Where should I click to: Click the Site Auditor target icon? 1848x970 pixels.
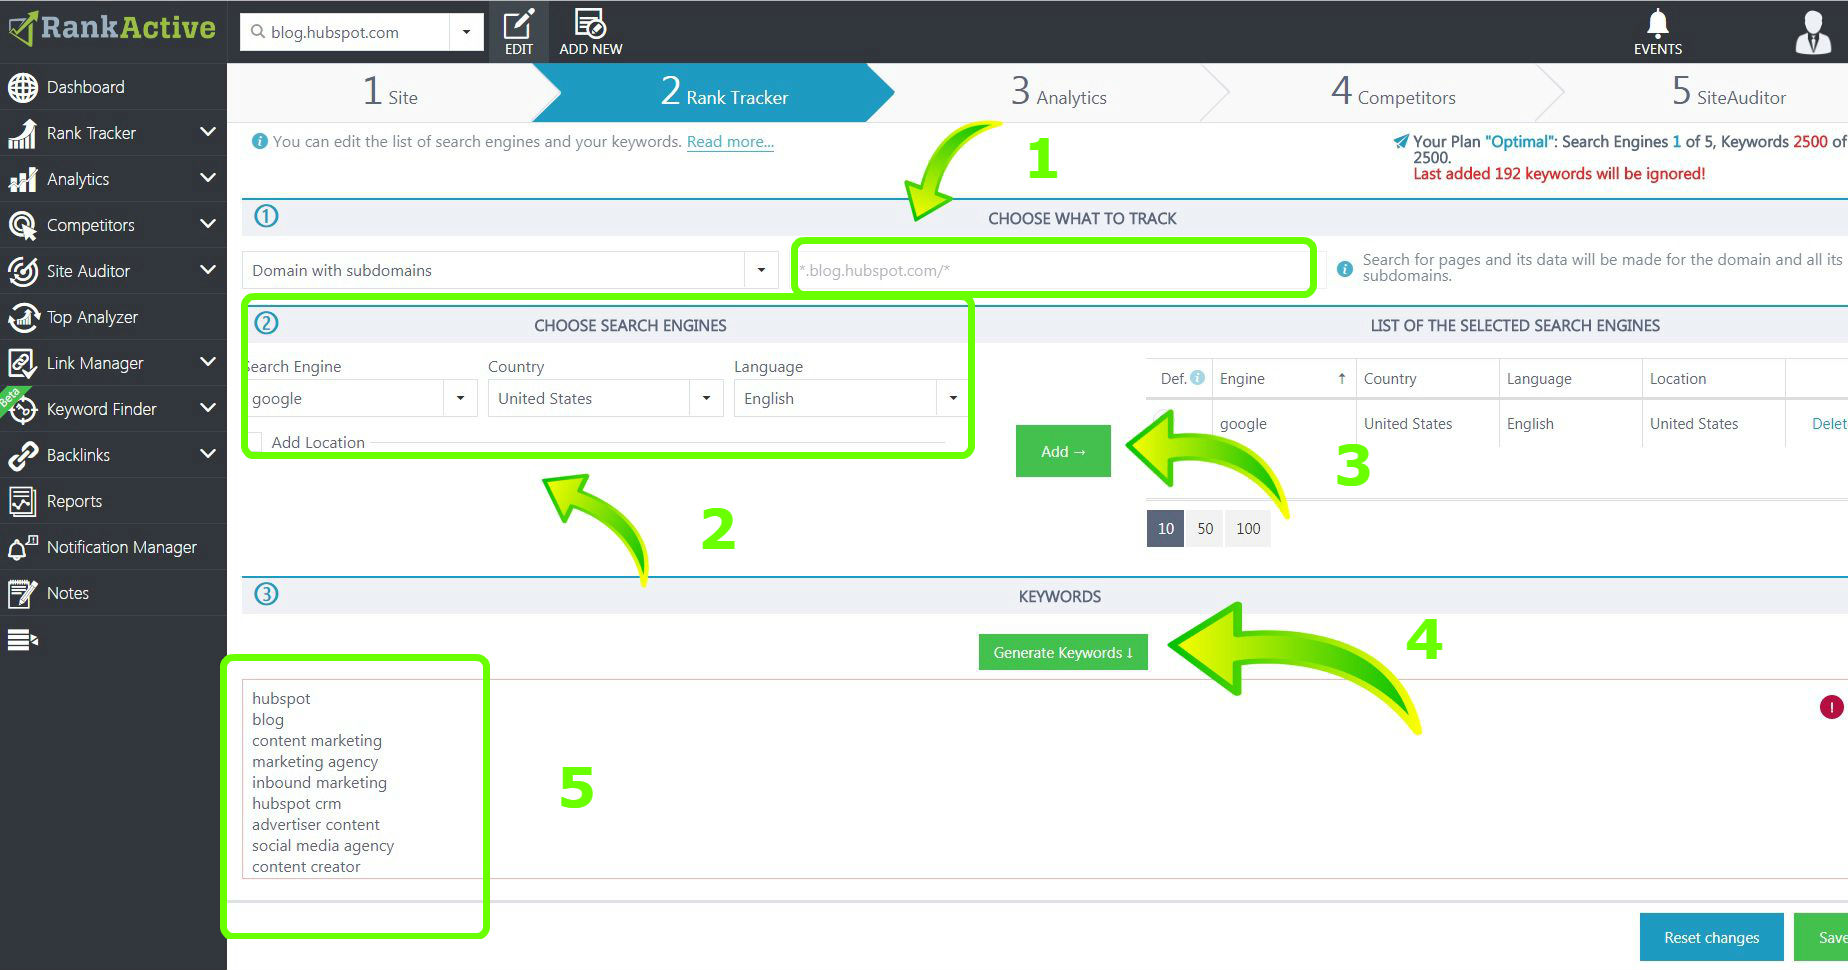[22, 272]
